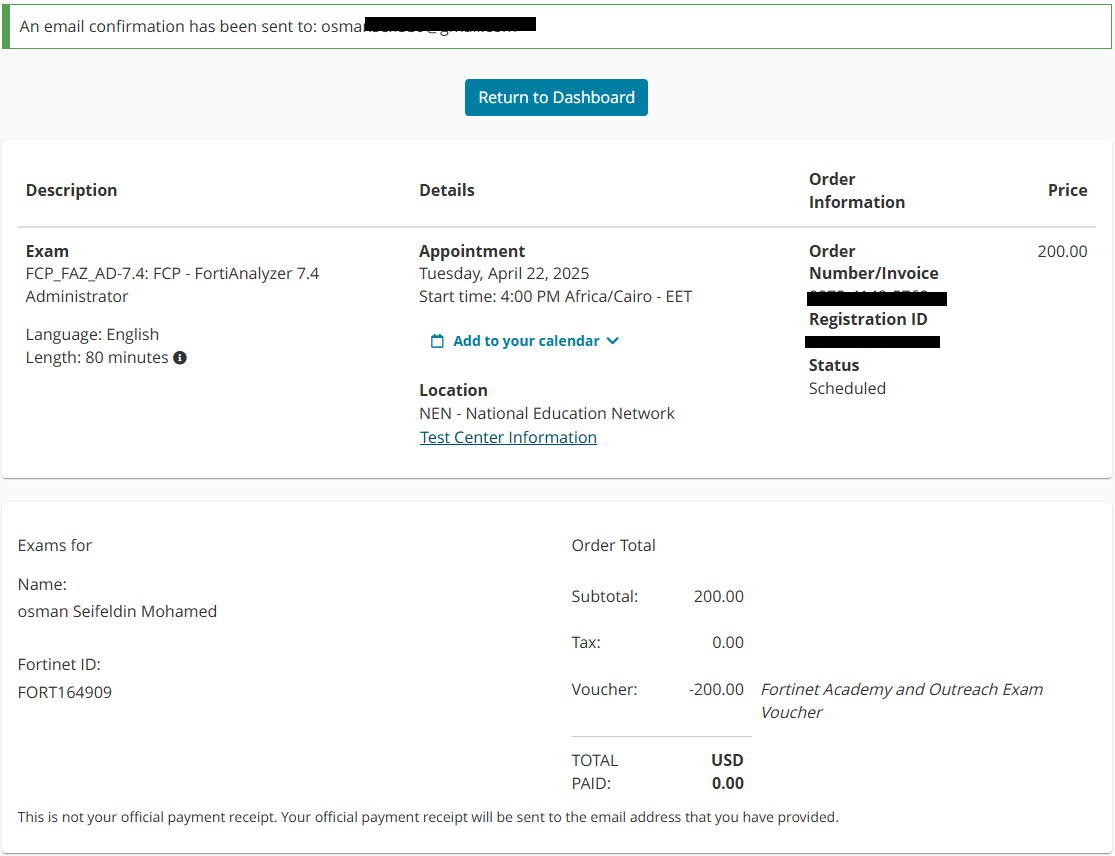Viewport: 1115px width, 856px height.
Task: Select the Fortinet ID value FORT164909
Action: click(65, 692)
